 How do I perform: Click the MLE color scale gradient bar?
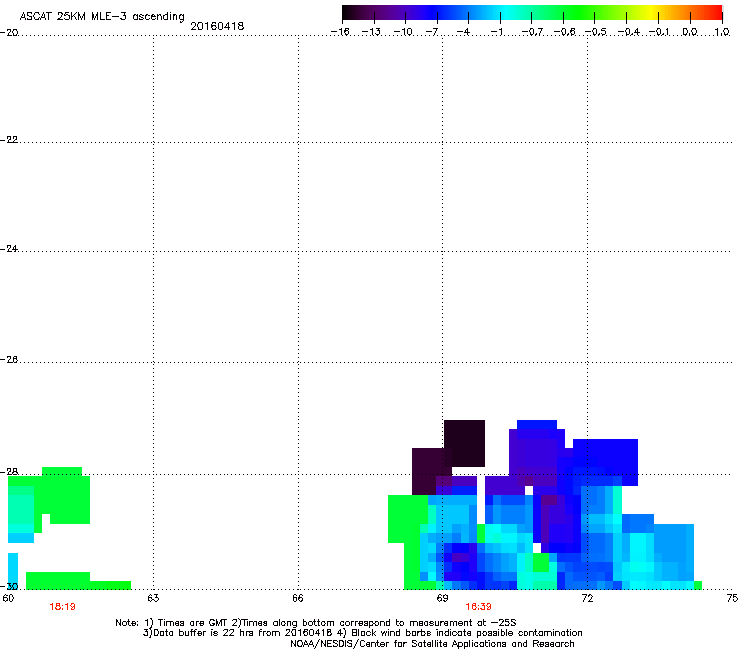click(x=532, y=13)
